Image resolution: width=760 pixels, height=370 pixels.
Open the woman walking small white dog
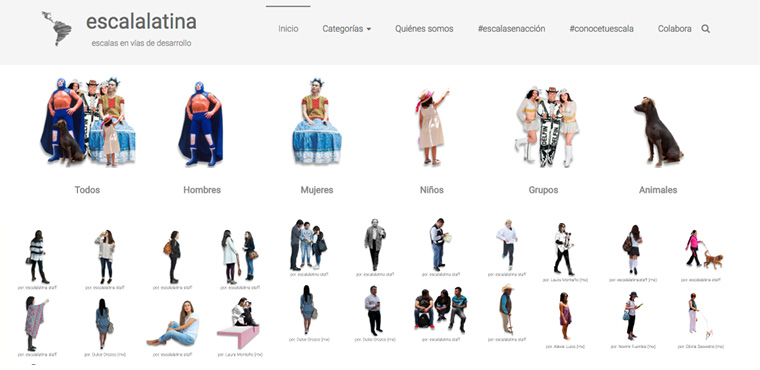tap(700, 316)
